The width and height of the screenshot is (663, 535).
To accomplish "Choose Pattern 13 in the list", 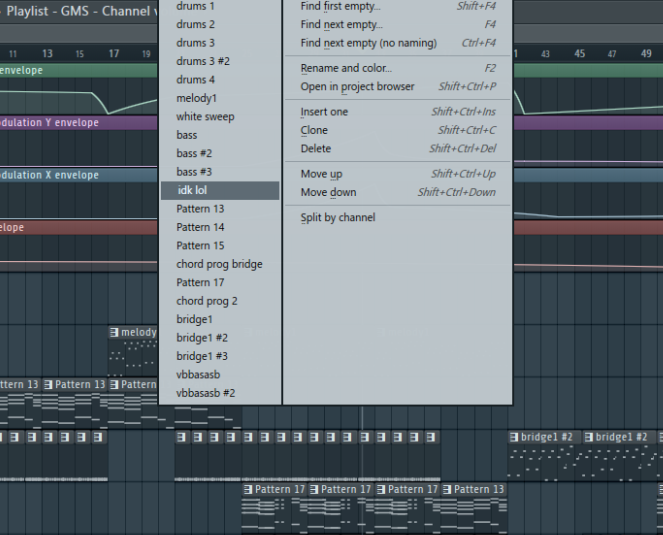I will (220, 209).
